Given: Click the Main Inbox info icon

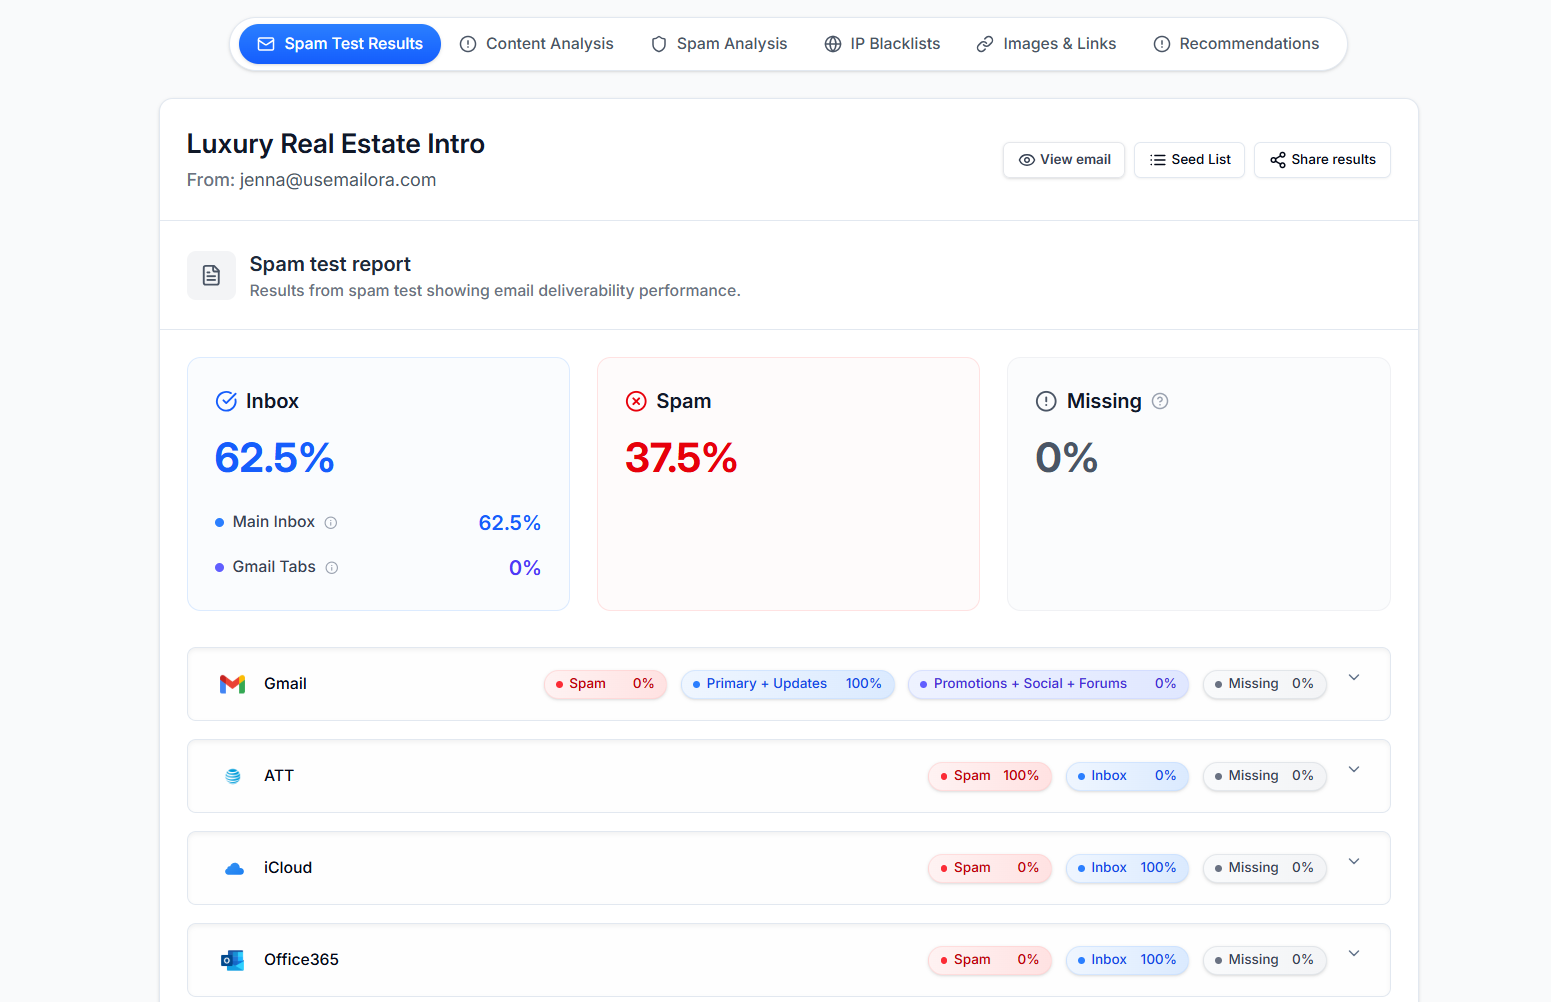Looking at the screenshot, I should click(331, 523).
